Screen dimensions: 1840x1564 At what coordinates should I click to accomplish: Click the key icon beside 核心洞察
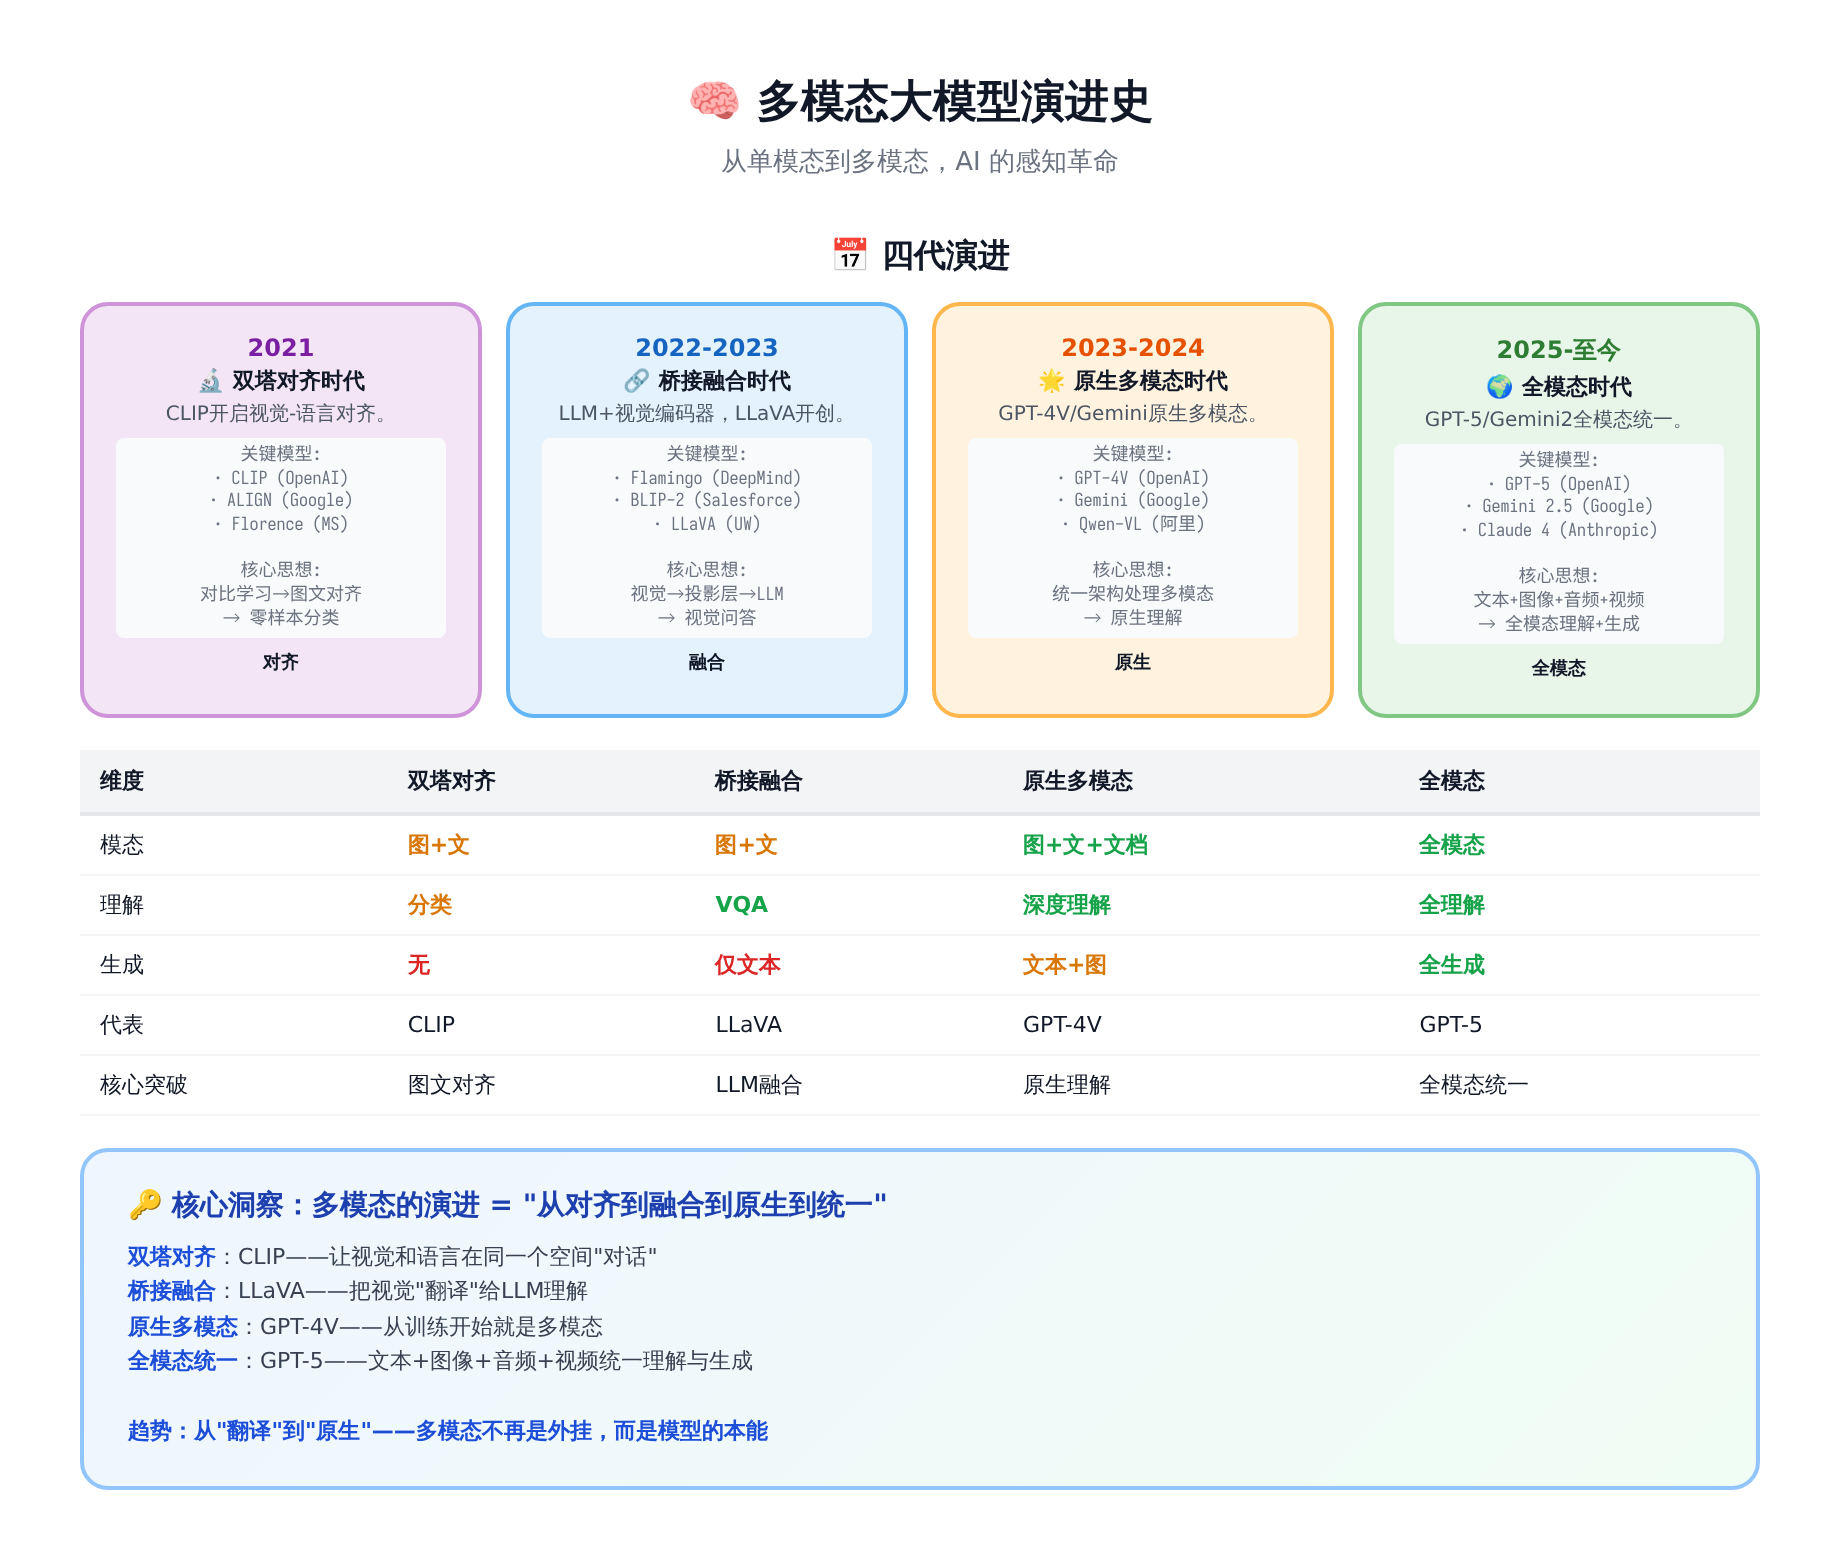click(145, 1205)
